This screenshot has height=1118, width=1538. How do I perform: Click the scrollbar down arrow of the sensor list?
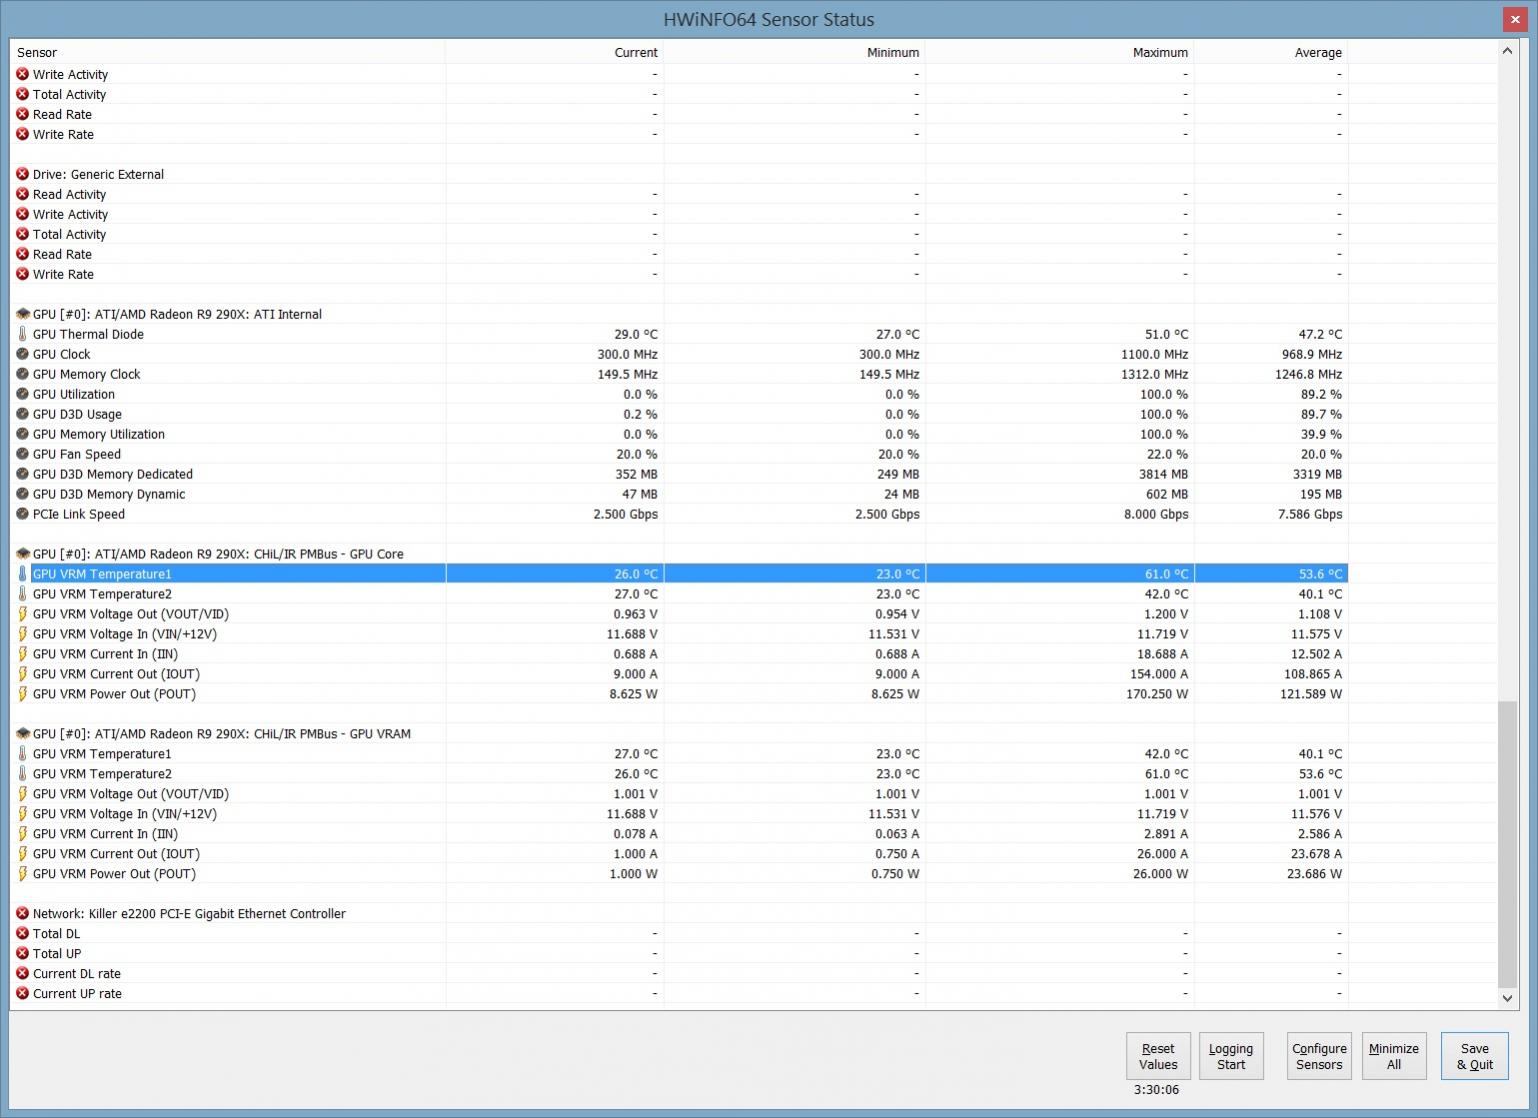[1507, 998]
